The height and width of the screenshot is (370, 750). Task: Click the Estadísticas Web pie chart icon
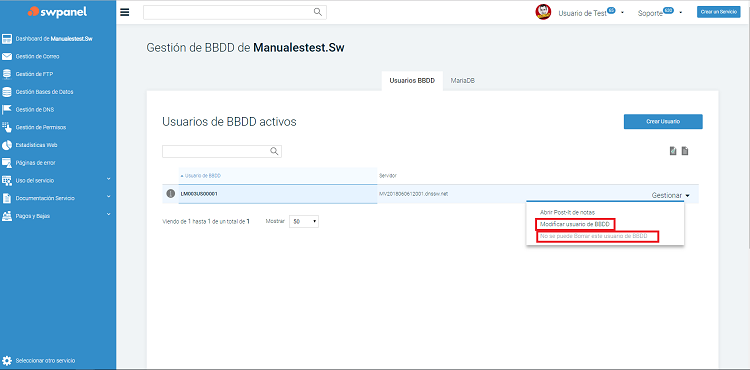click(x=7, y=145)
